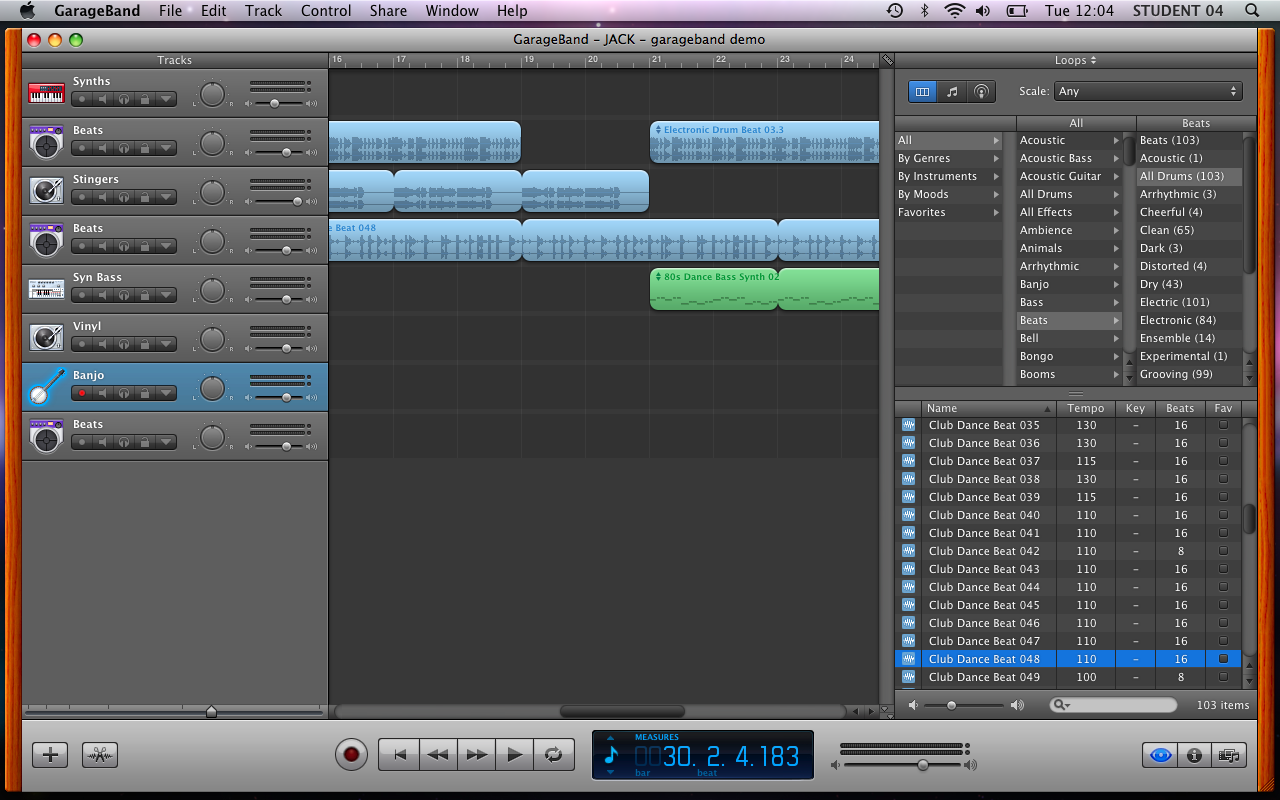
Task: Open the Track menu
Action: (263, 11)
